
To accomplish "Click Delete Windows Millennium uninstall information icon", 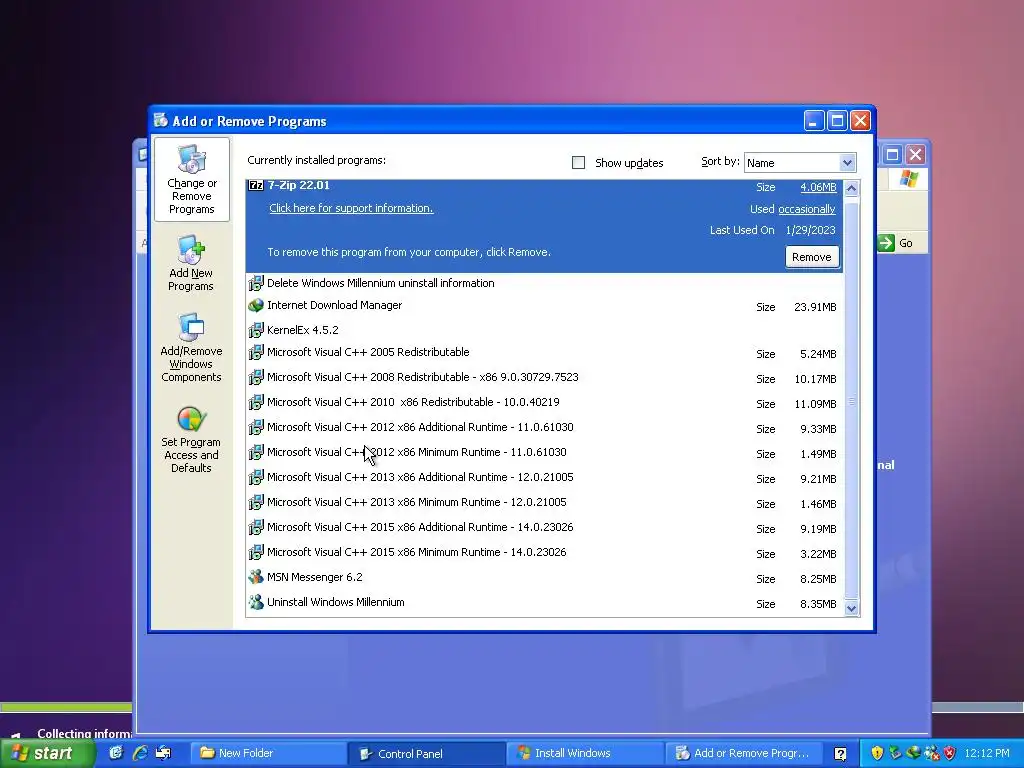I will 256,283.
